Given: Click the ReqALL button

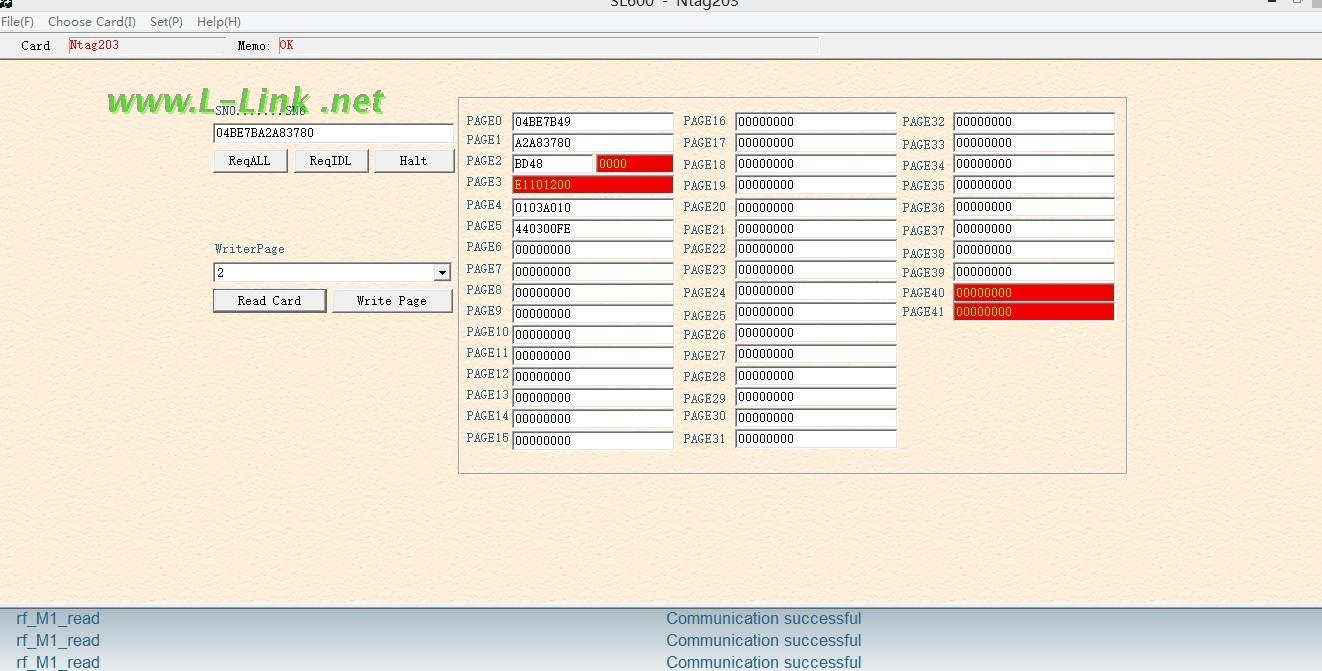Looking at the screenshot, I should tap(250, 161).
